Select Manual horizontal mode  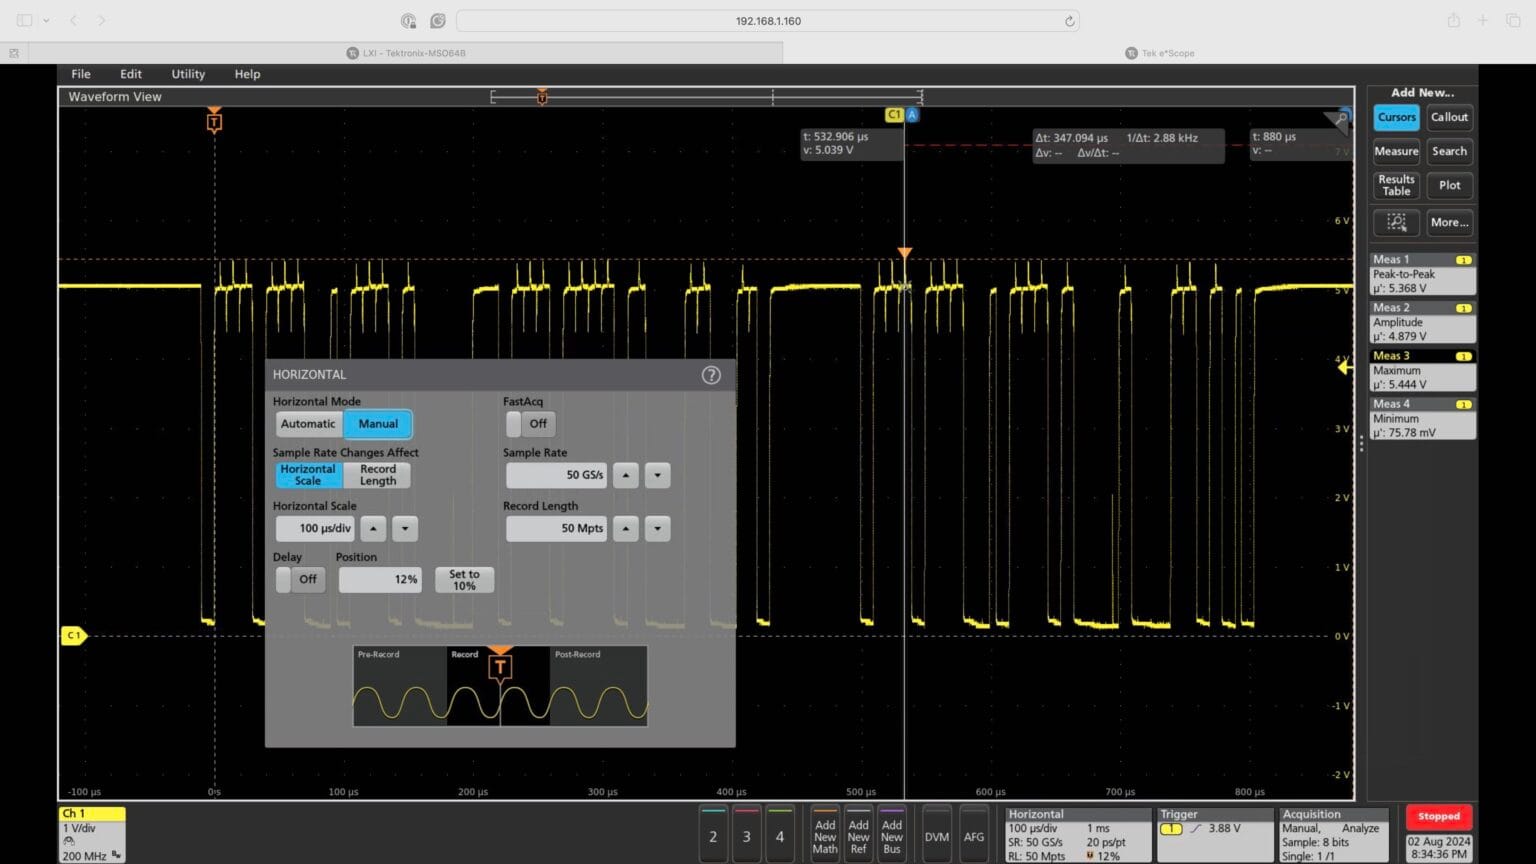378,424
